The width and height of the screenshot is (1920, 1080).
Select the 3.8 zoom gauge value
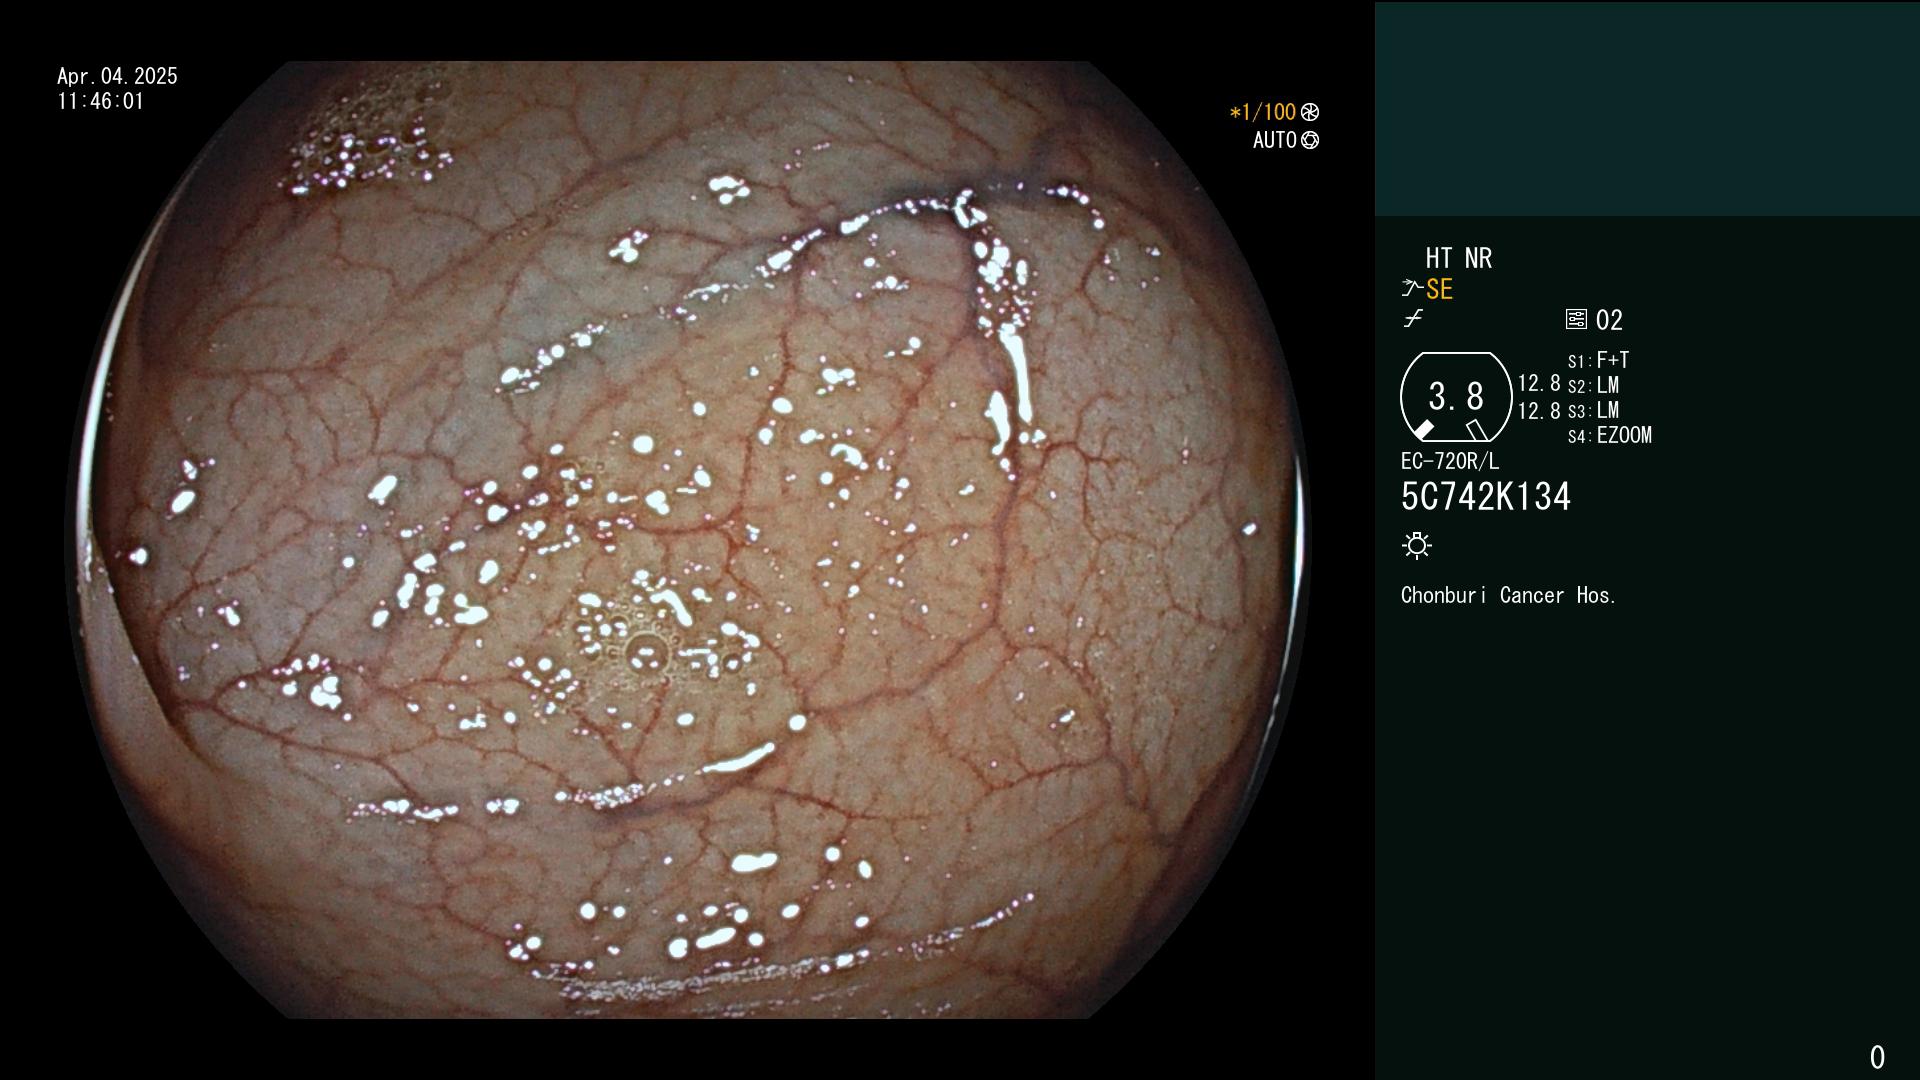click(1456, 397)
